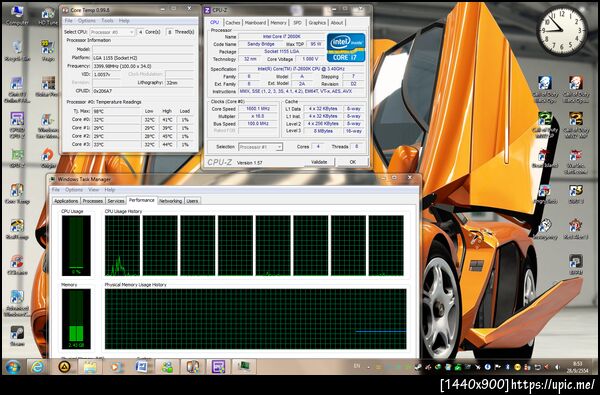
Task: Open Core Temp Options menu
Action: coord(87,21)
